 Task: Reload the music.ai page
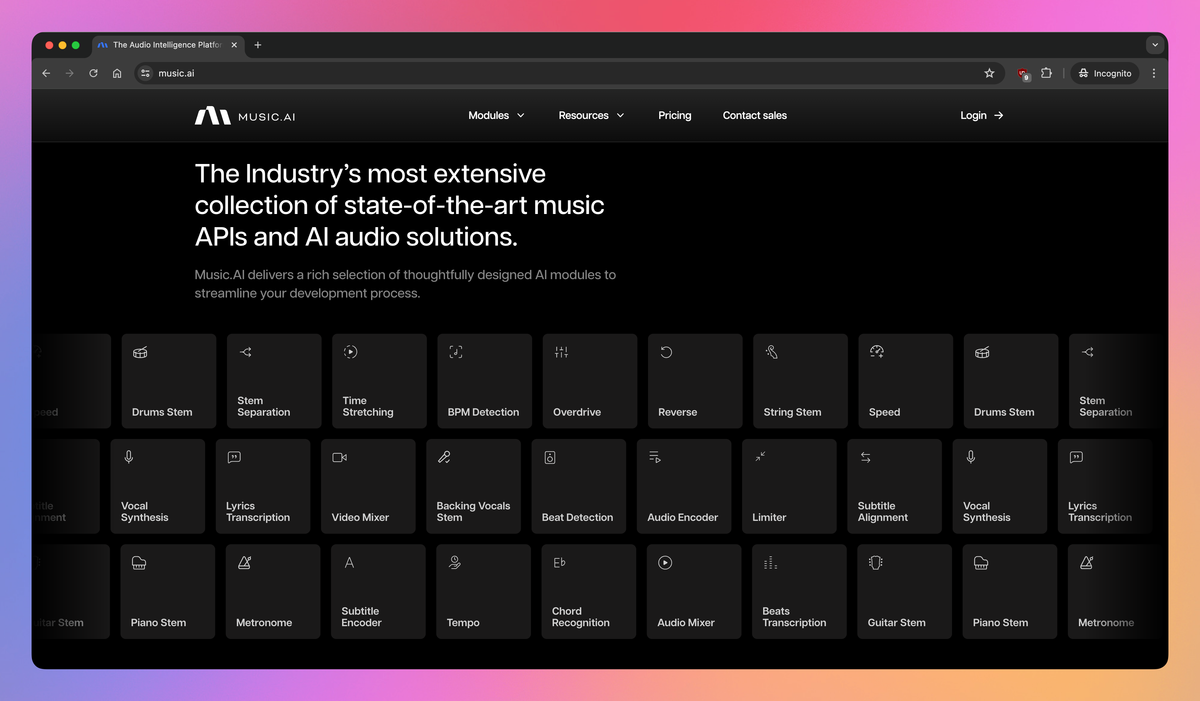(x=93, y=73)
